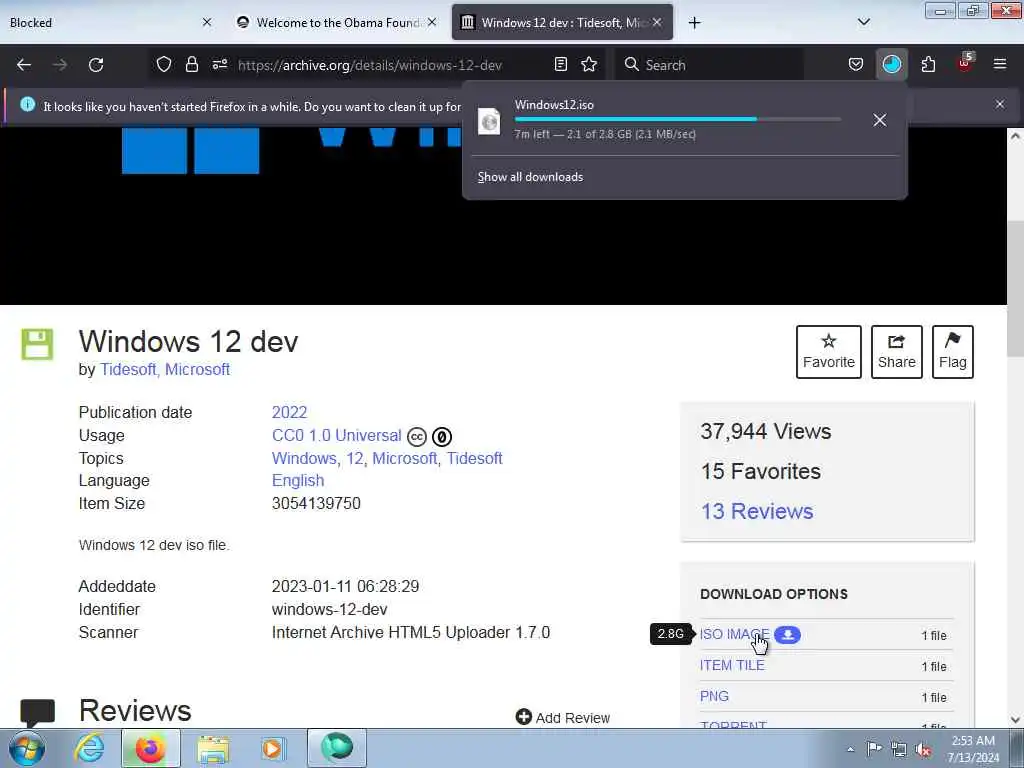Screen dimensions: 1024x768
Task: Open site permissions icon in address bar
Action: (x=219, y=64)
